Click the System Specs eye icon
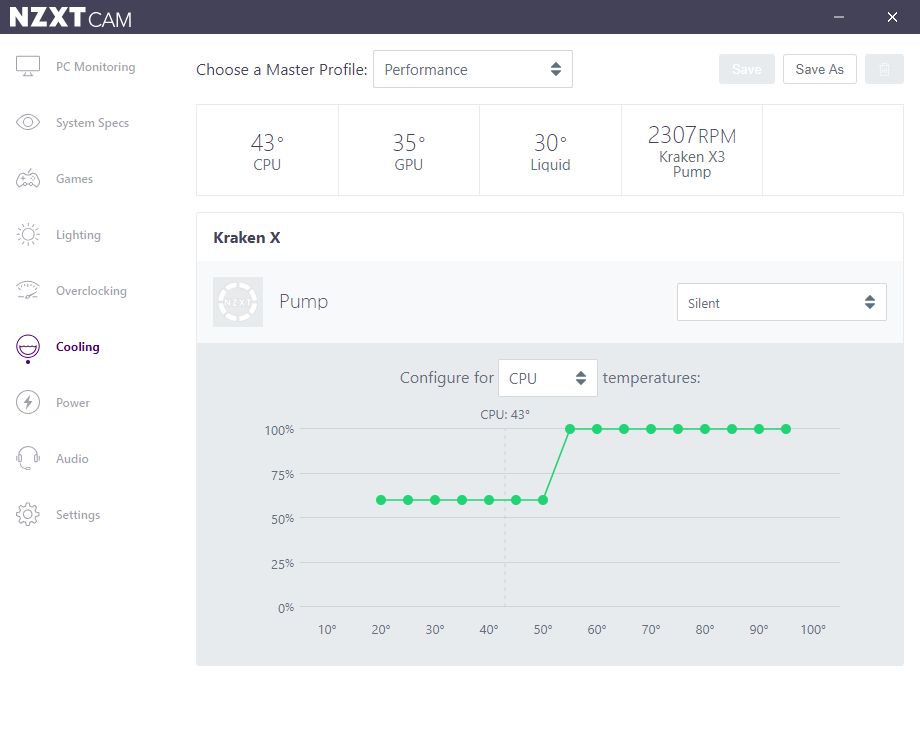Image resolution: width=920 pixels, height=755 pixels. 28,122
